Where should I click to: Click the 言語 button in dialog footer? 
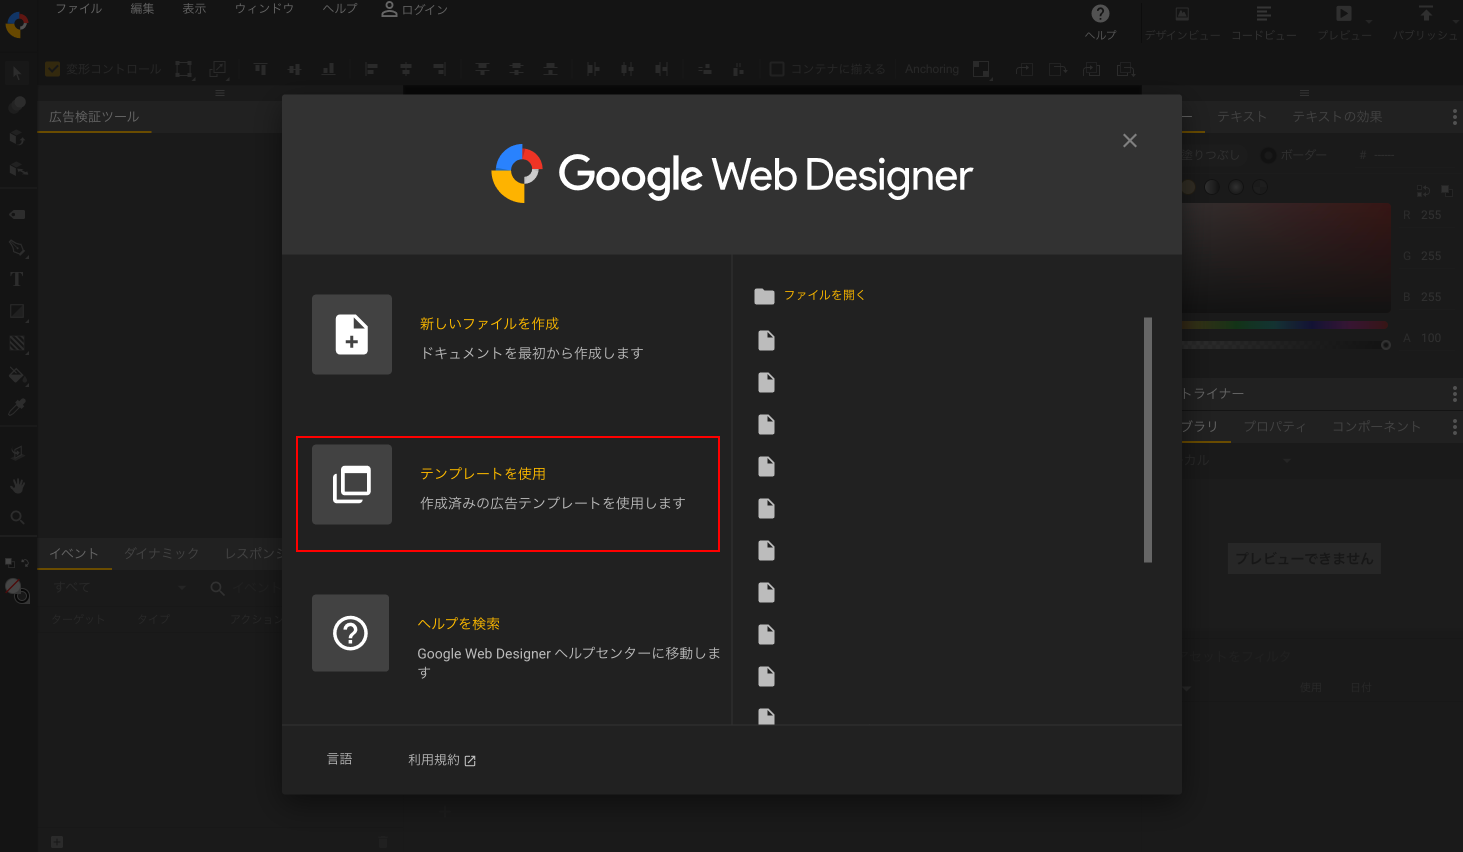tap(339, 759)
